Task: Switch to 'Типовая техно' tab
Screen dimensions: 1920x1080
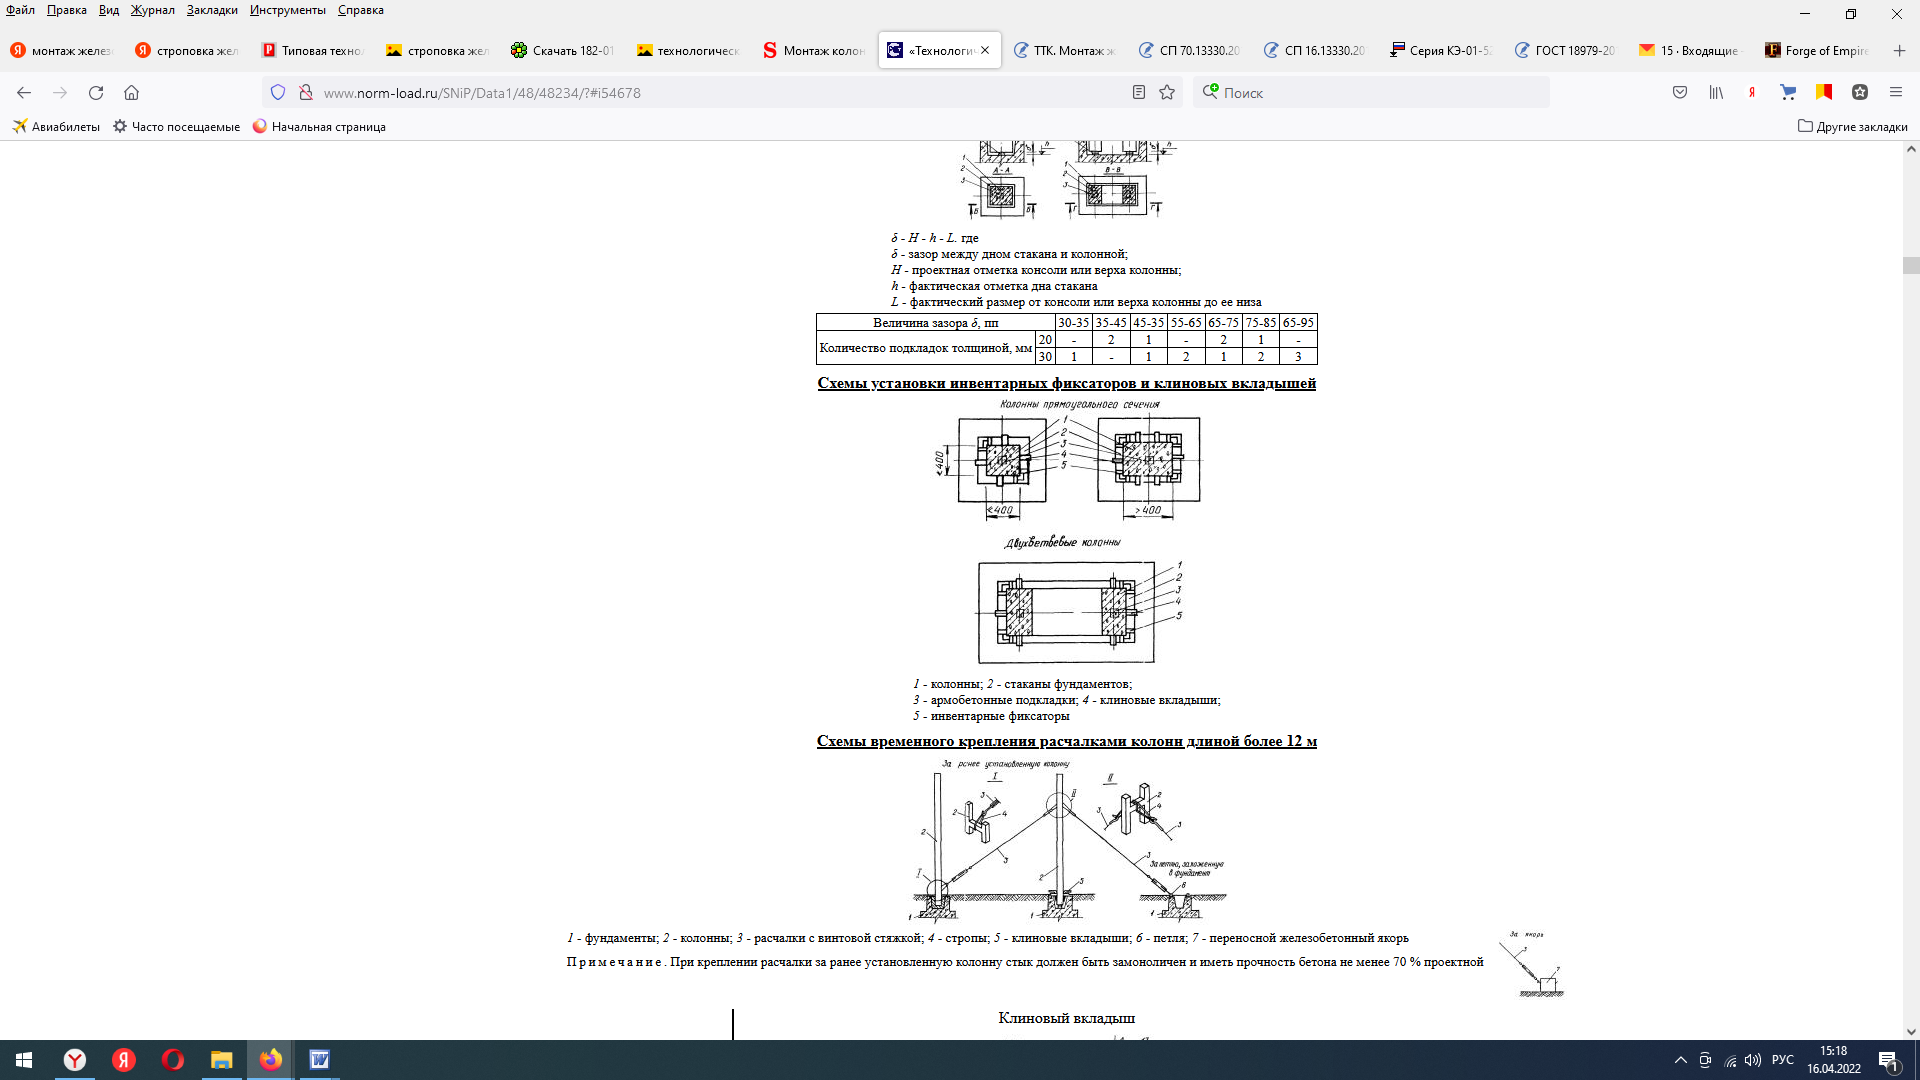Action: click(x=313, y=50)
